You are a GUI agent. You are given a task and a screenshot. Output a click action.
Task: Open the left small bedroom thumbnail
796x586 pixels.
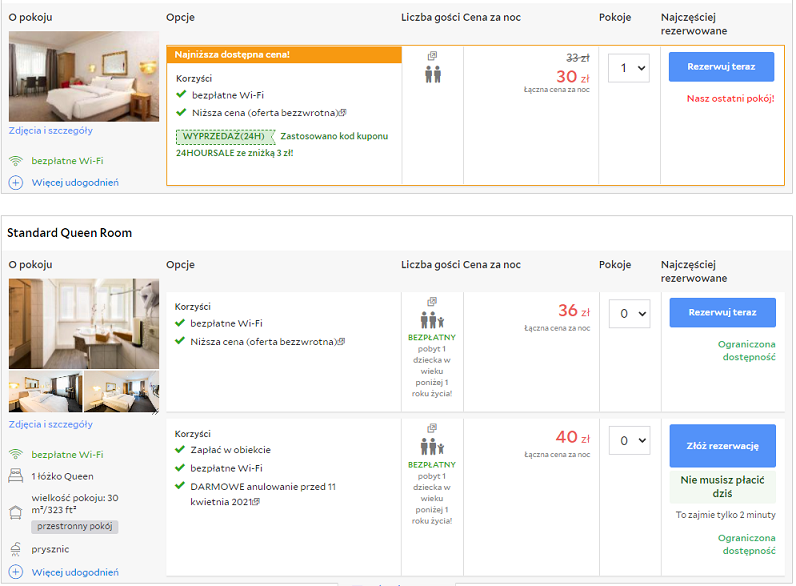[46, 392]
